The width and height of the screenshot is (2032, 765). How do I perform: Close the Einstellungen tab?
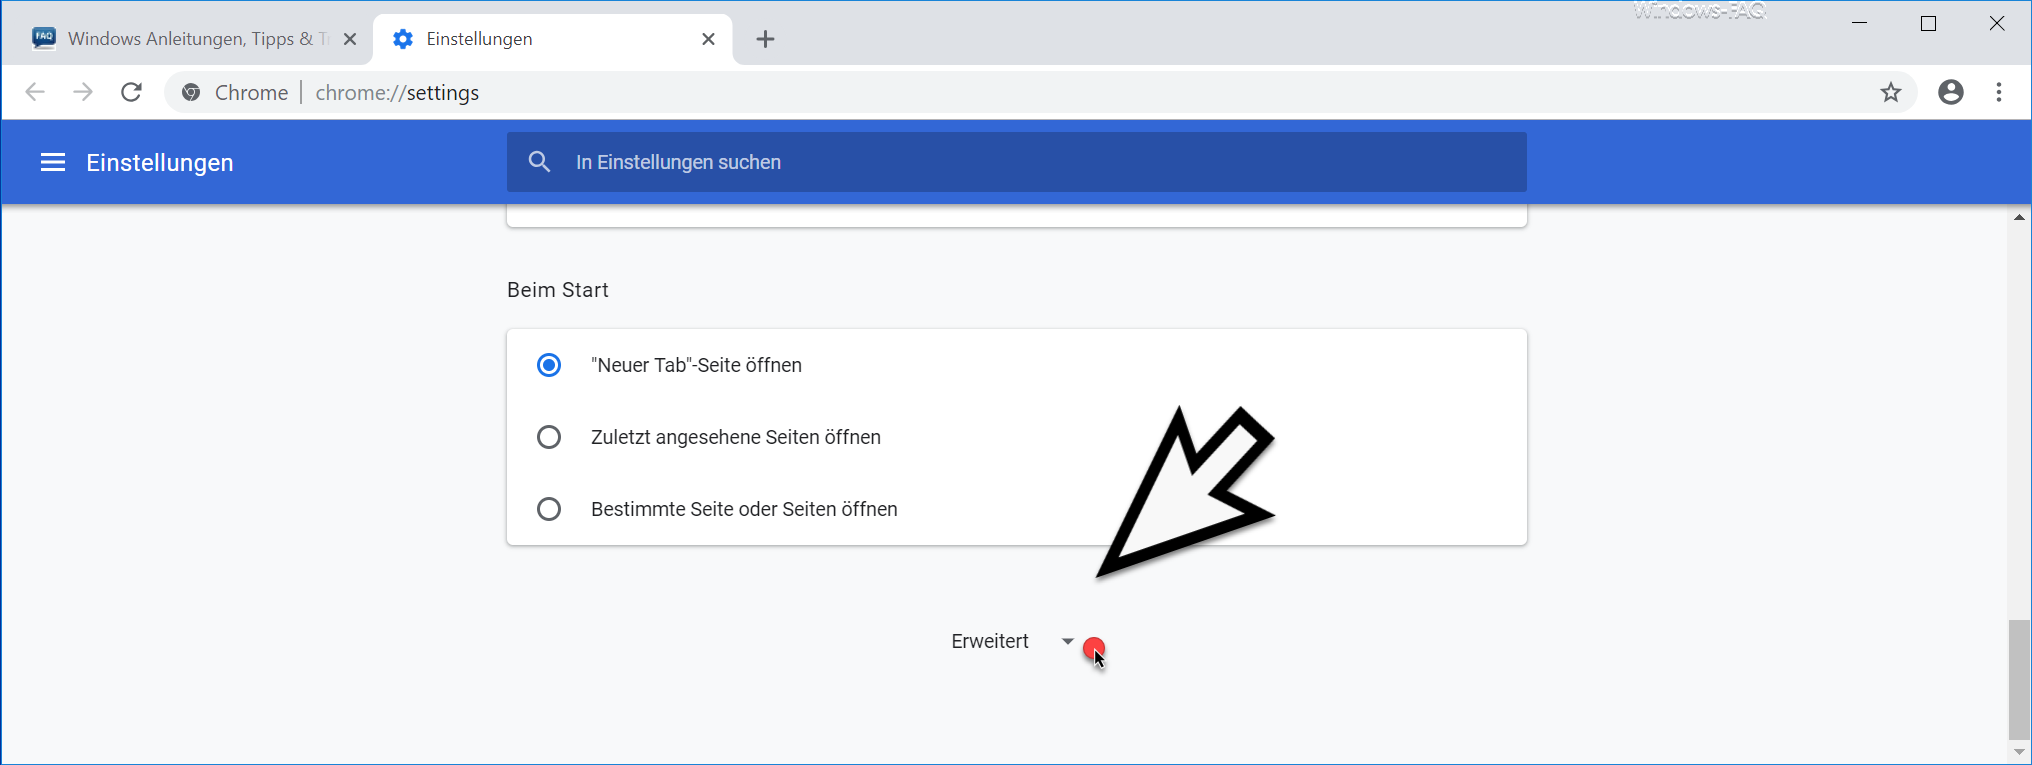708,39
